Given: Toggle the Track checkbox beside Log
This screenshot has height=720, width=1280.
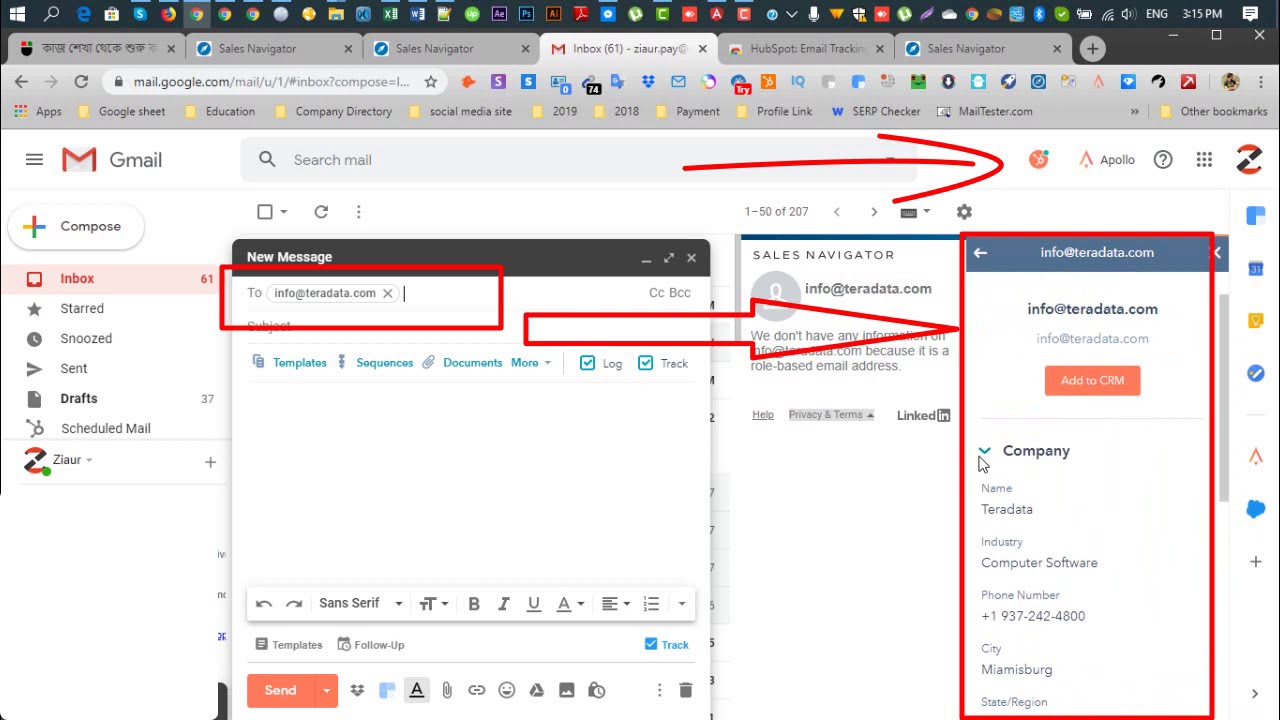Looking at the screenshot, I should [x=646, y=363].
